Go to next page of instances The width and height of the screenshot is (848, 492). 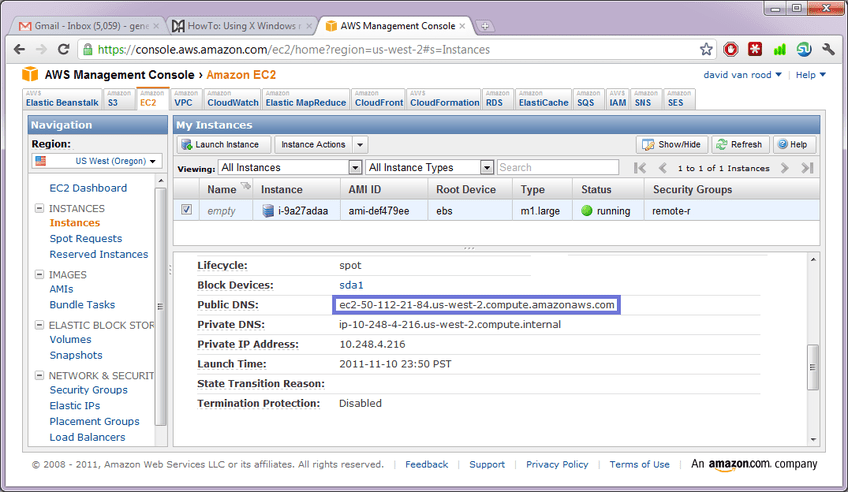point(785,168)
